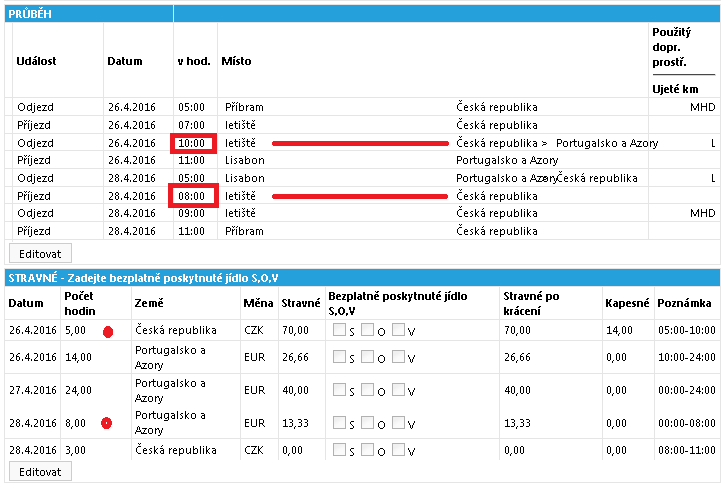Select Lisabon in the 11:00 arrival row

coord(245,160)
